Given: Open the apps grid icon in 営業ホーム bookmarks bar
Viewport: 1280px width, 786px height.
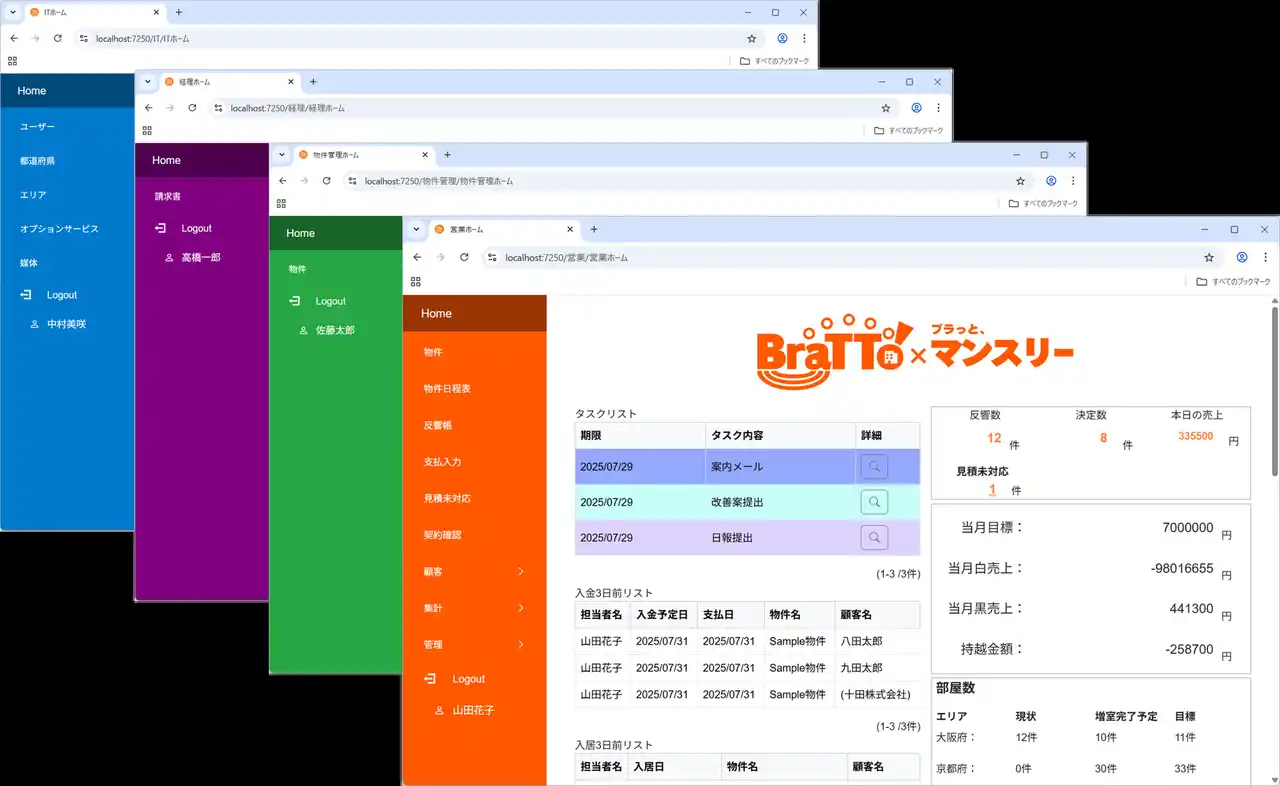Looking at the screenshot, I should (416, 282).
